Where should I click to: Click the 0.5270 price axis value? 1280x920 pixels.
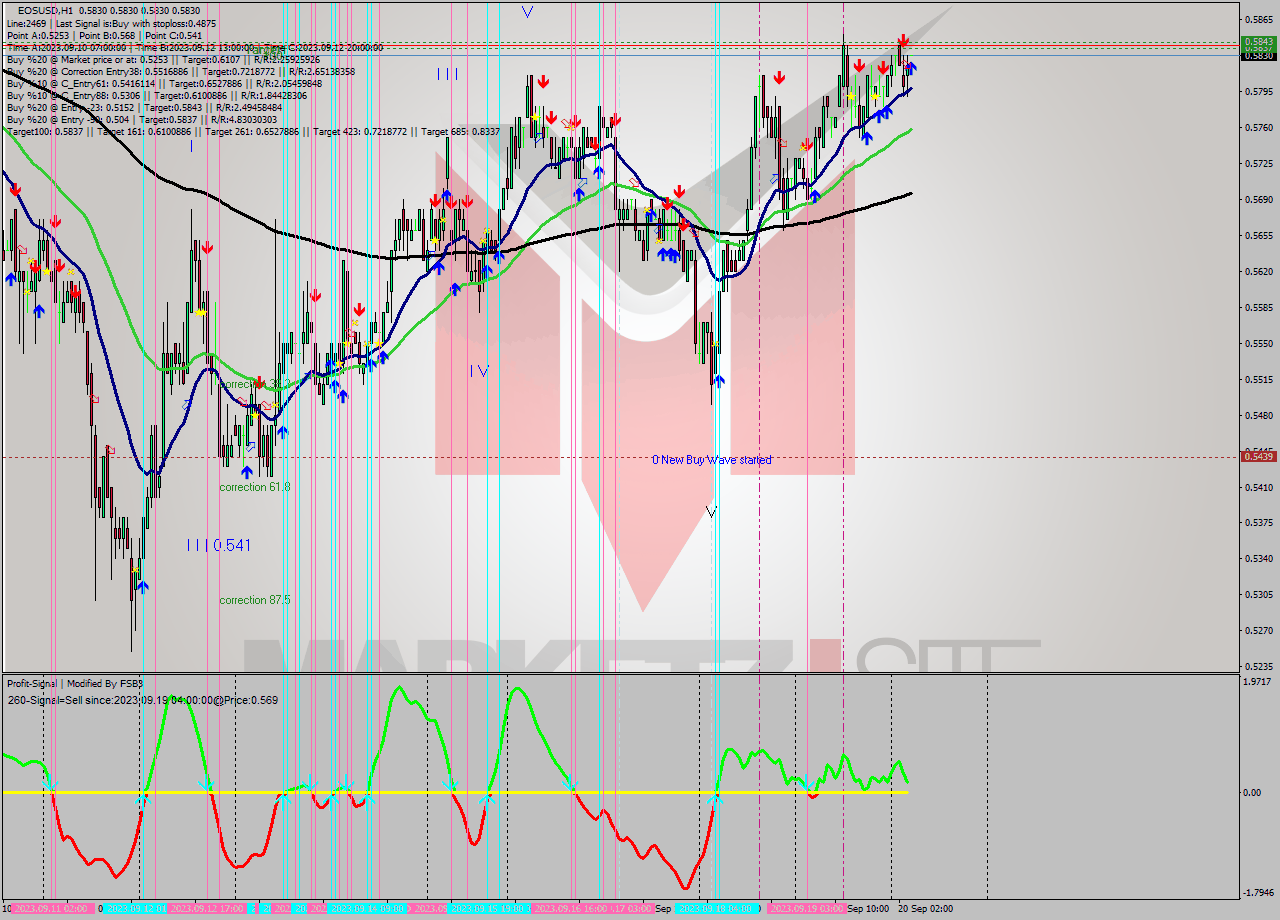pos(1258,631)
